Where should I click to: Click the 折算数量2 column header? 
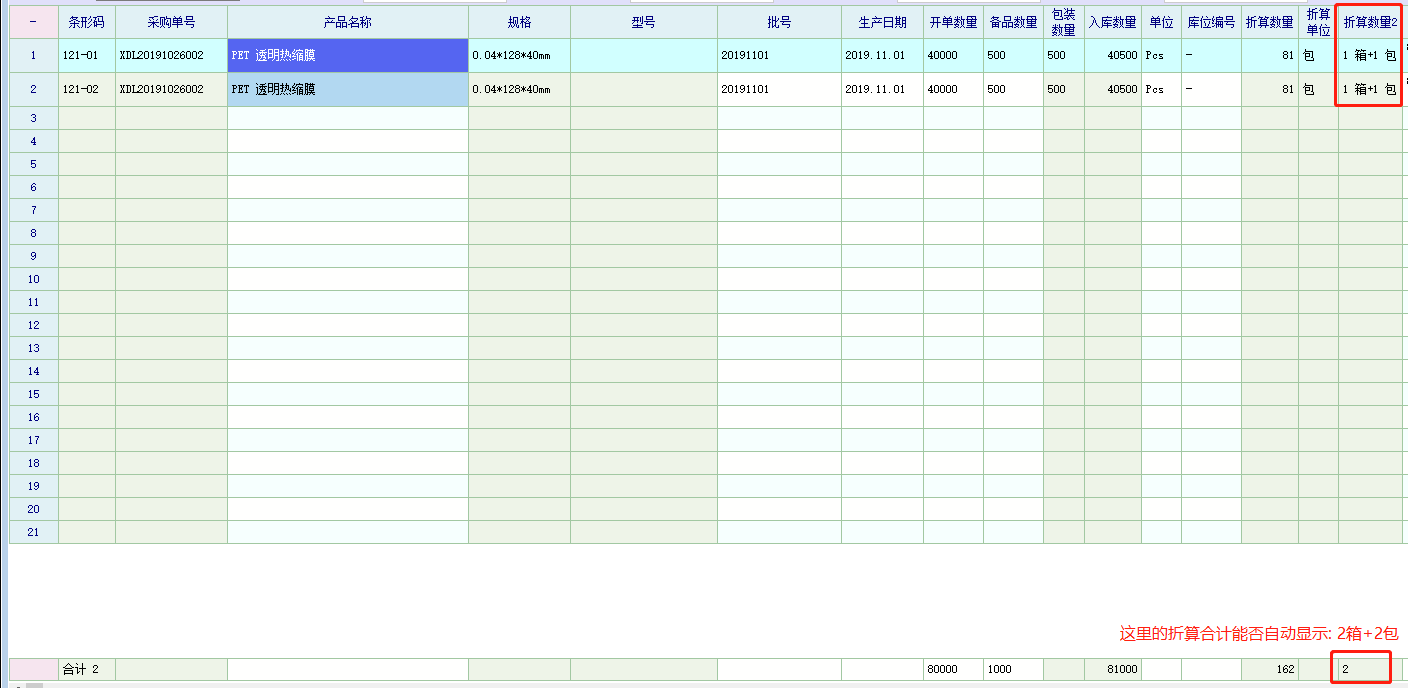pyautogui.click(x=1370, y=22)
